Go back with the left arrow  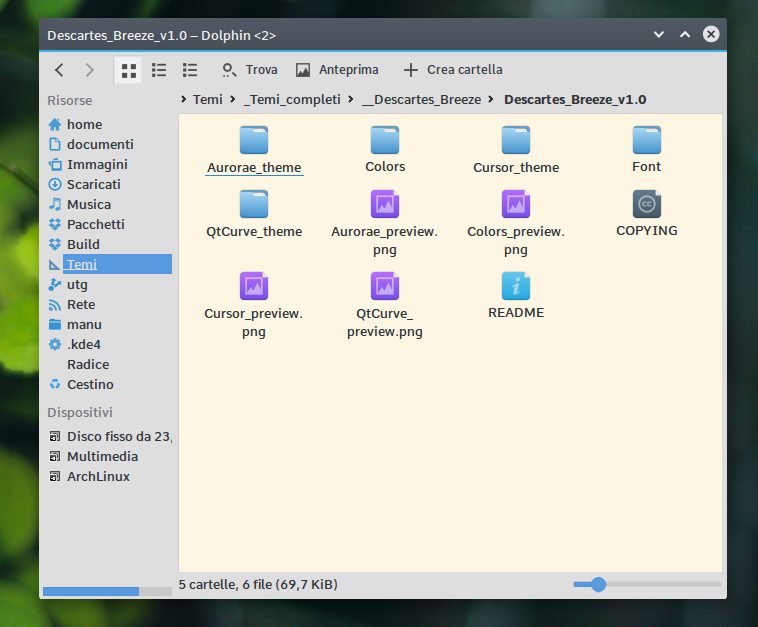tap(59, 70)
